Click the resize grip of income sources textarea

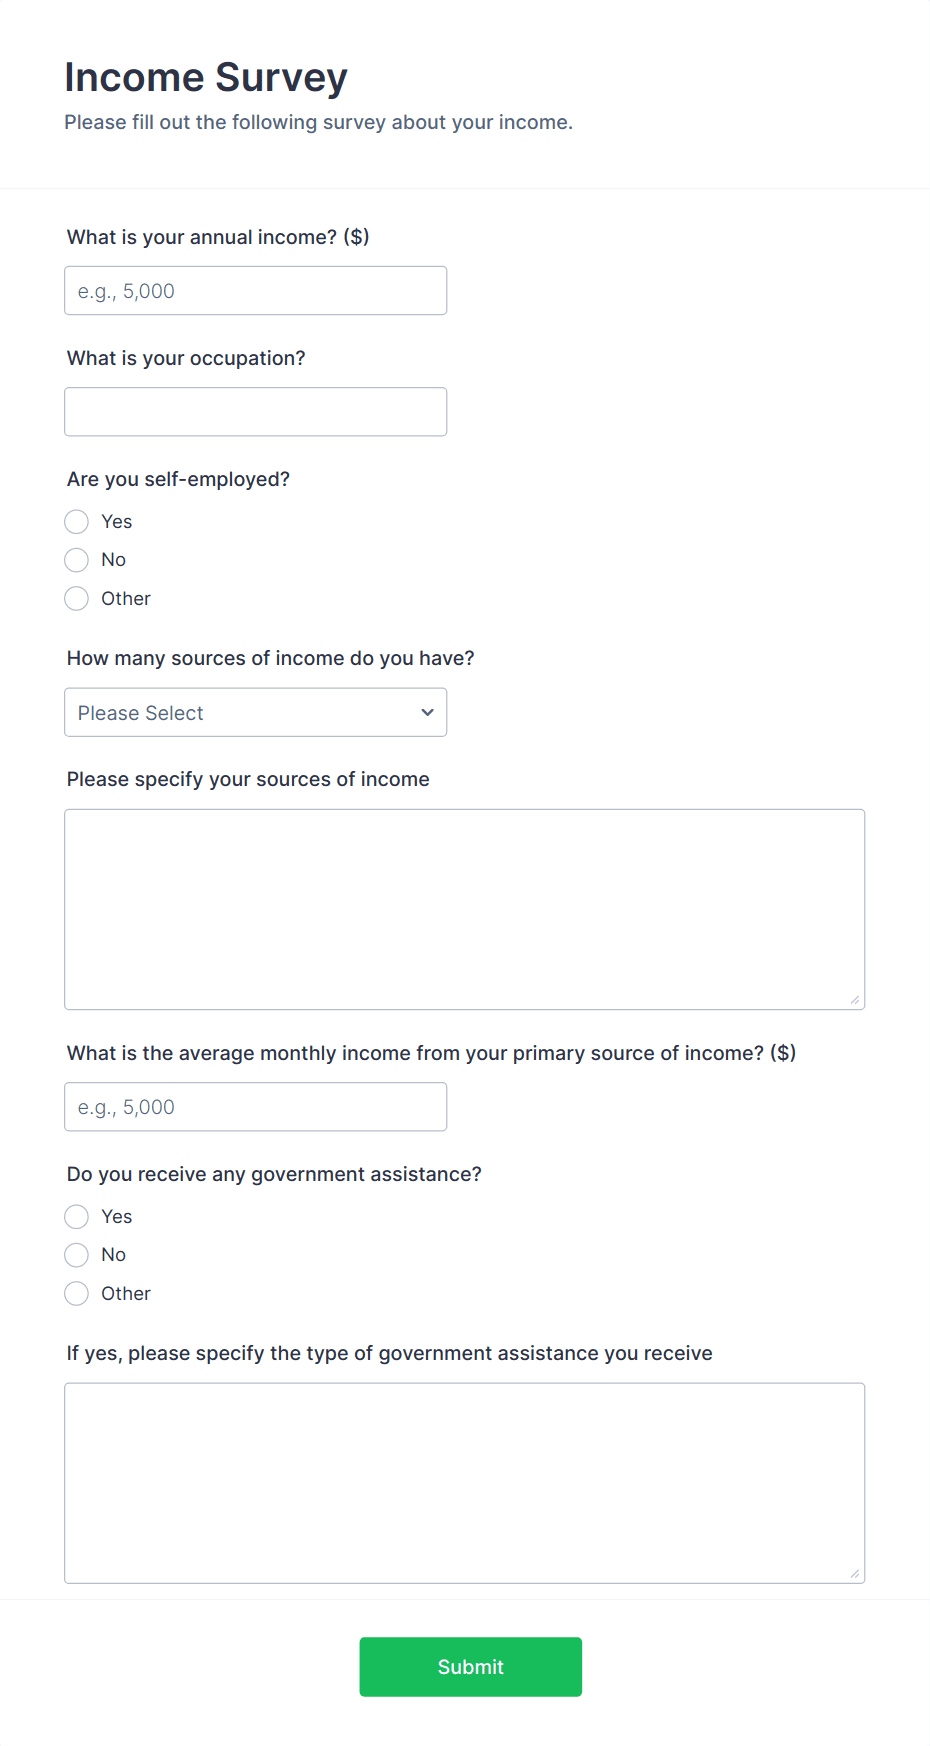click(x=857, y=999)
